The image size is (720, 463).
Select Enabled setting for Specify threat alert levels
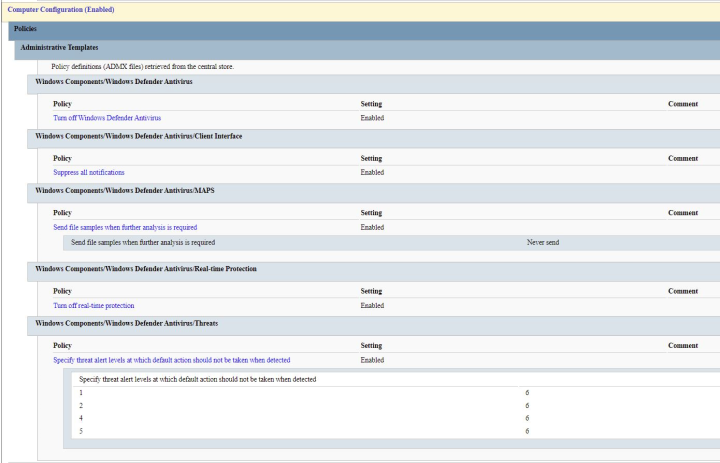[x=372, y=360]
